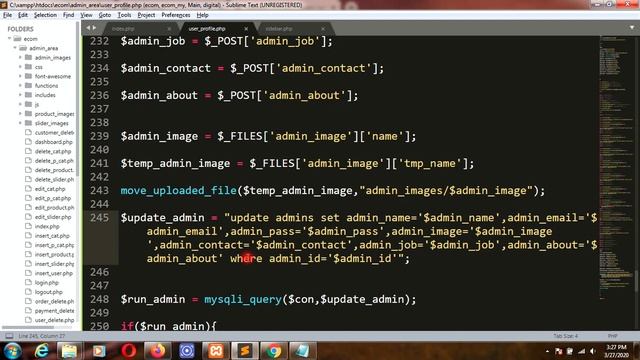
Task: Open the File menu
Action: pyautogui.click(x=7, y=15)
